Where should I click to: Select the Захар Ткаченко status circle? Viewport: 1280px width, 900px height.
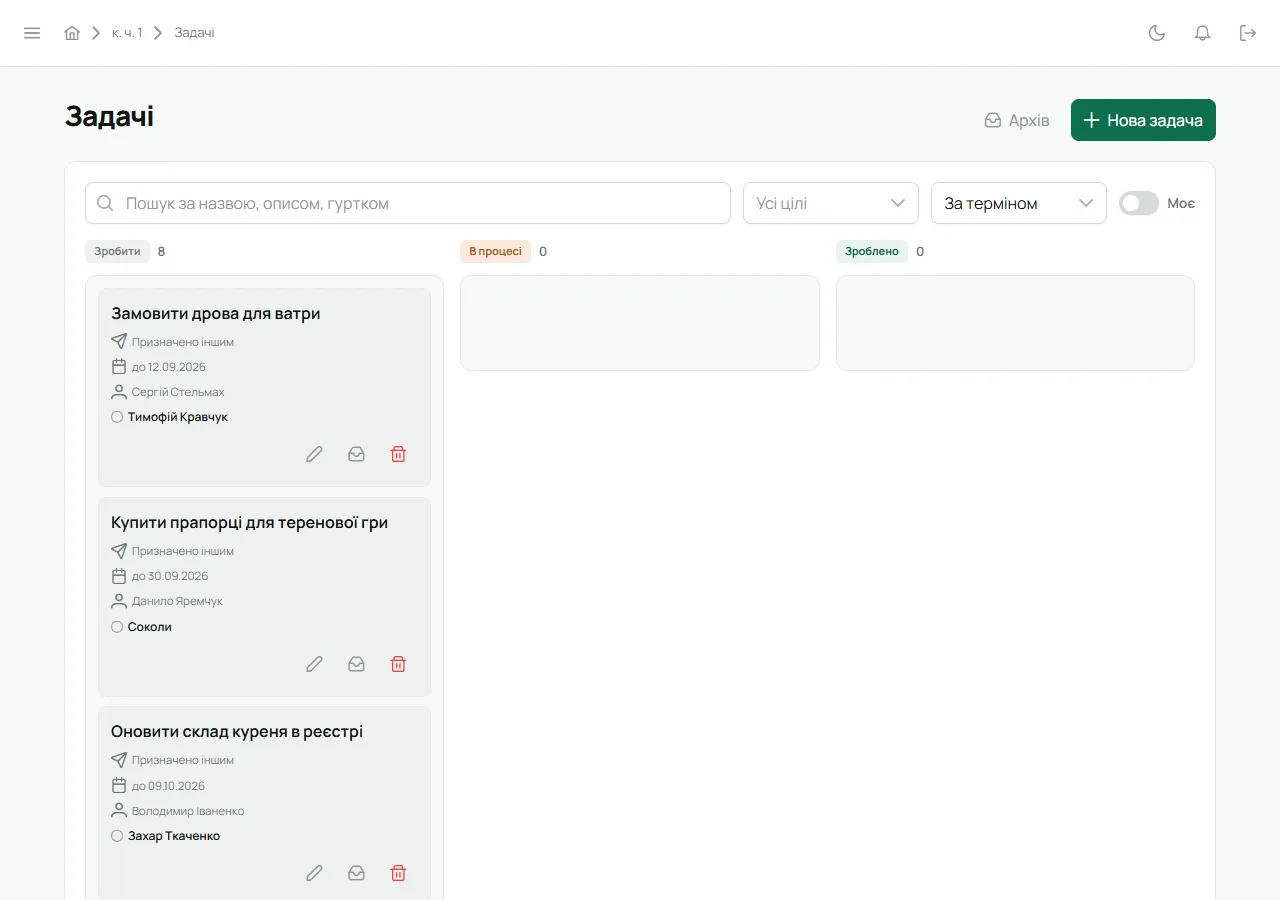pyautogui.click(x=117, y=836)
